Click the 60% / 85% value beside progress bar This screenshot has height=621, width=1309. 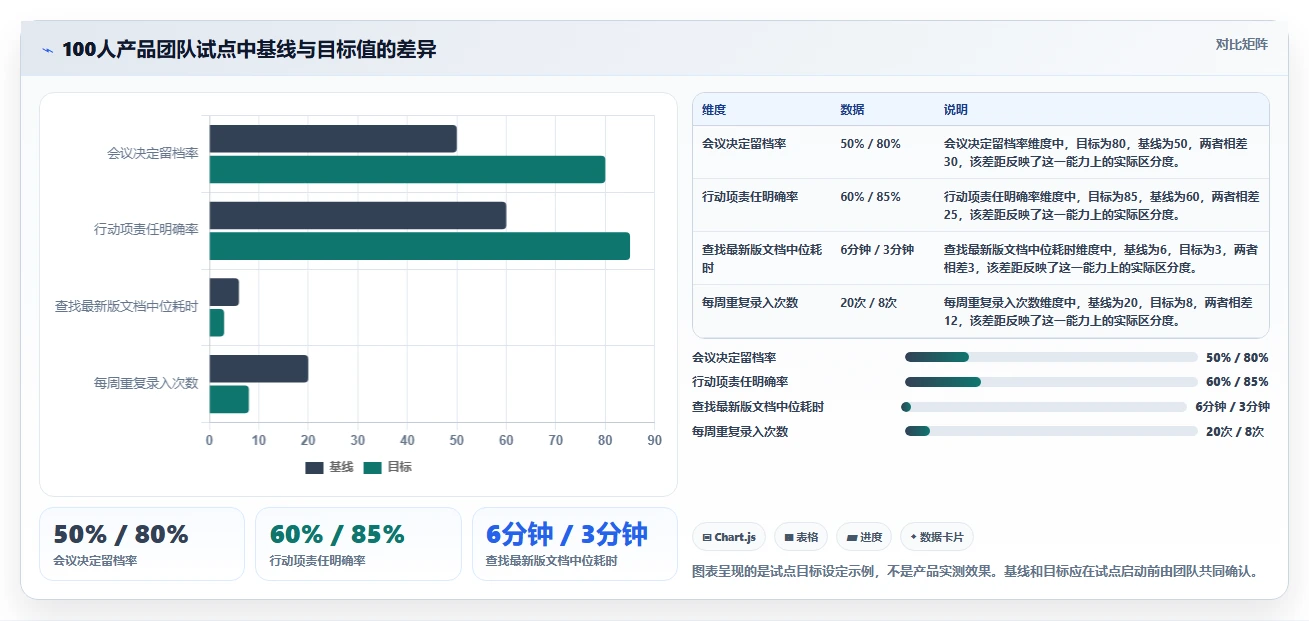(1237, 382)
